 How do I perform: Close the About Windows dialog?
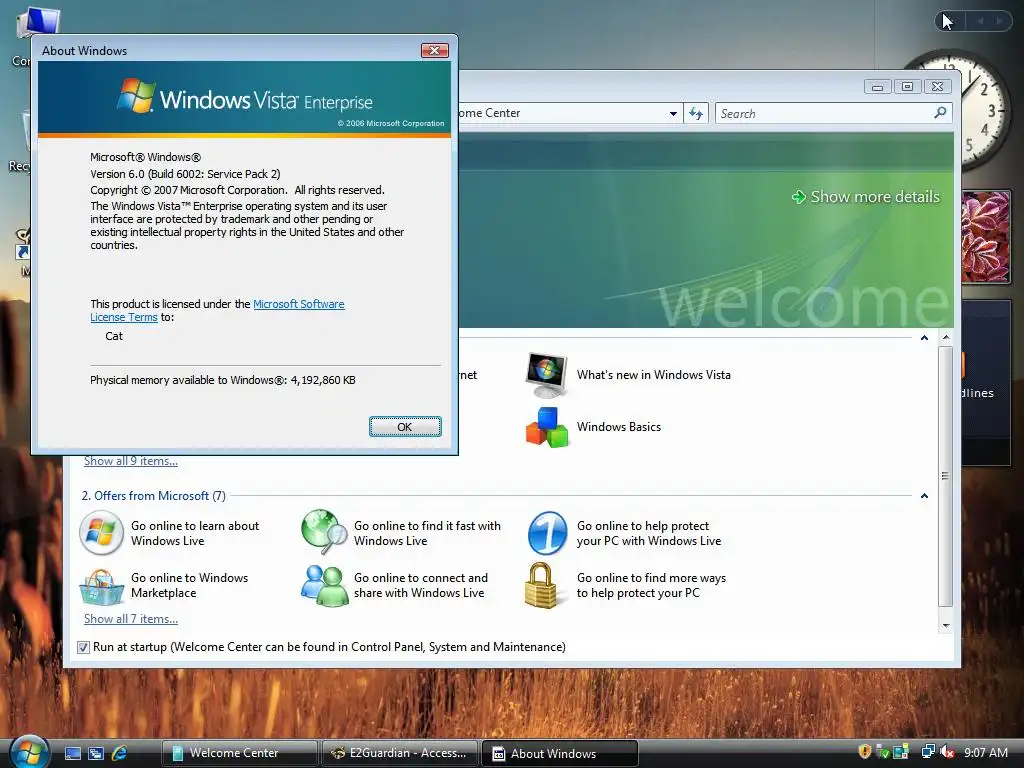434,50
